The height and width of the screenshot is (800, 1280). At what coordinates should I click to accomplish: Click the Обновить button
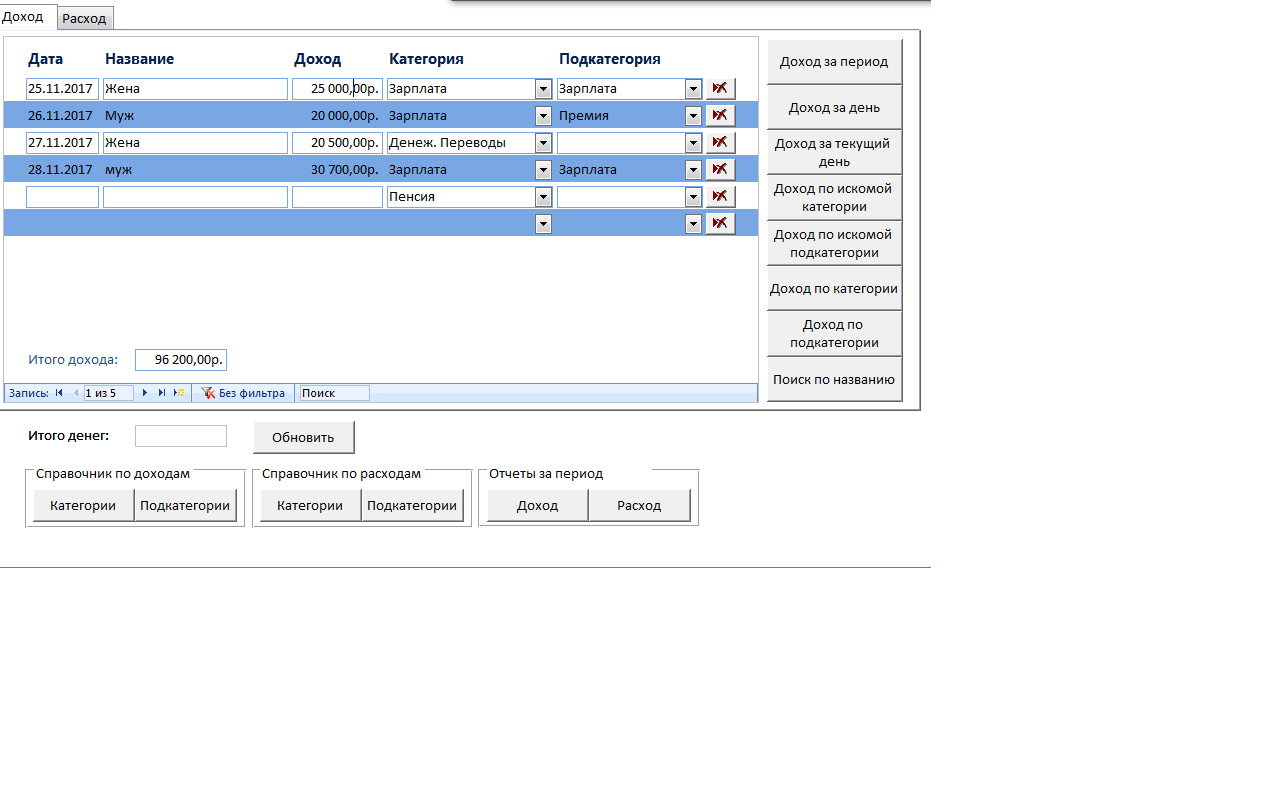303,437
